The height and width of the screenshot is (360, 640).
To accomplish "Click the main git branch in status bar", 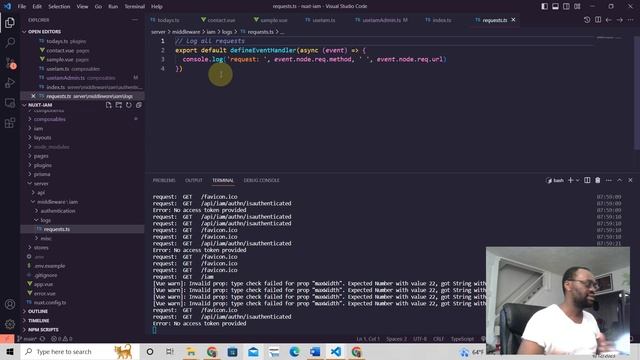I will [27, 339].
